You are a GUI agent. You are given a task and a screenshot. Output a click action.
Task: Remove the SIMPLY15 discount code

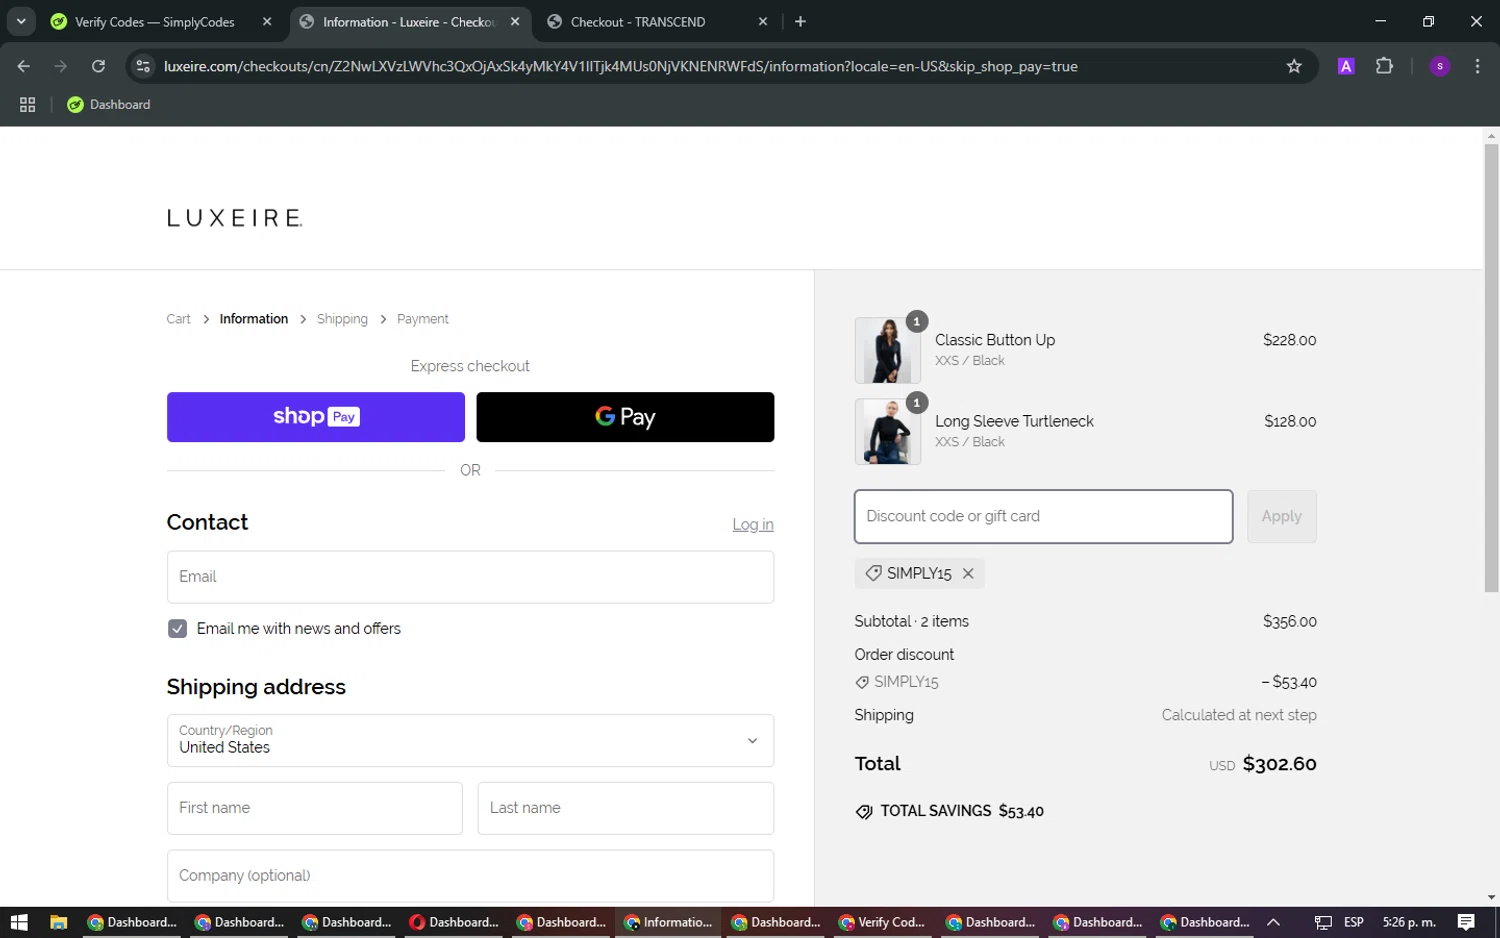tap(968, 573)
